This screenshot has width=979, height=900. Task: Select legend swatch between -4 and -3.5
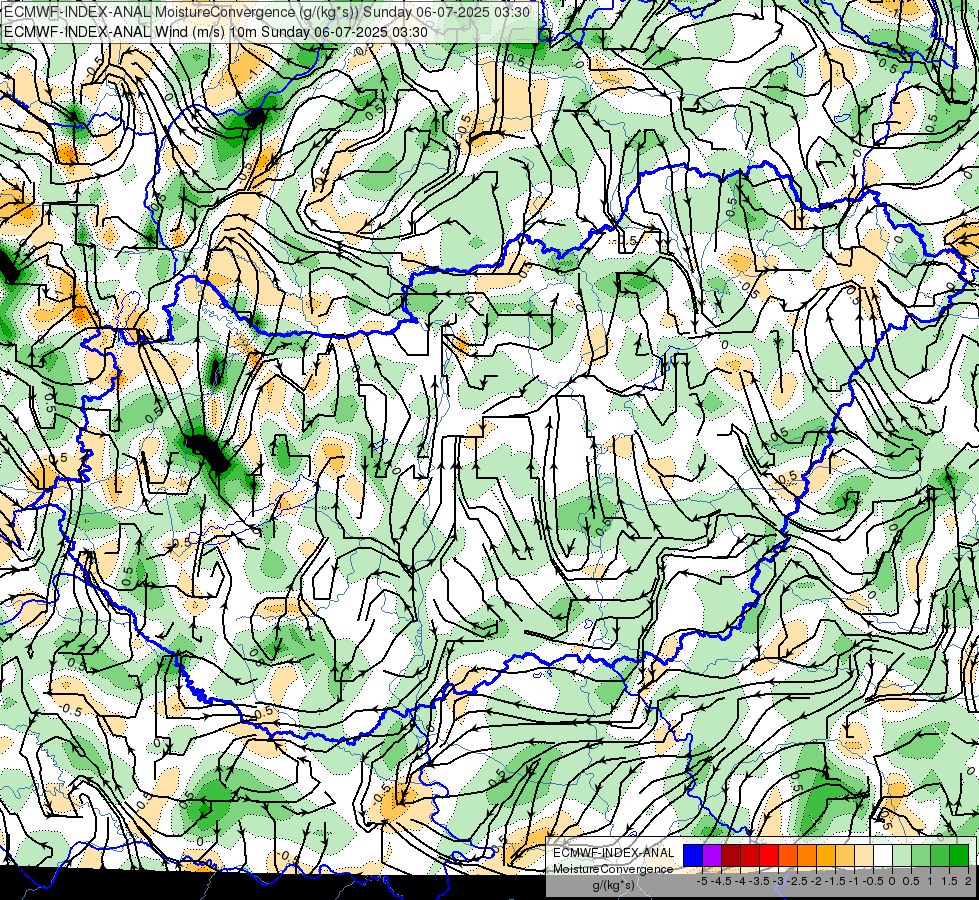pyautogui.click(x=750, y=855)
